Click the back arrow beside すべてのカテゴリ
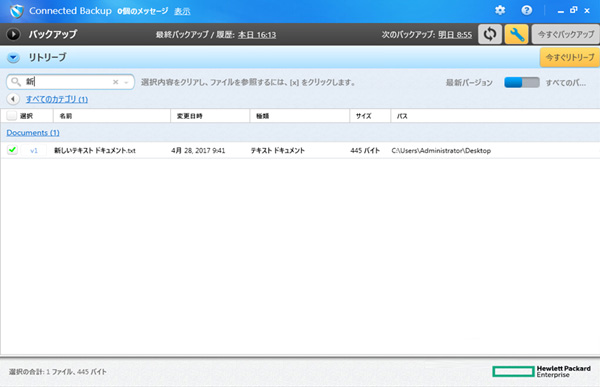Image resolution: width=600 pixels, height=387 pixels. click(x=13, y=99)
